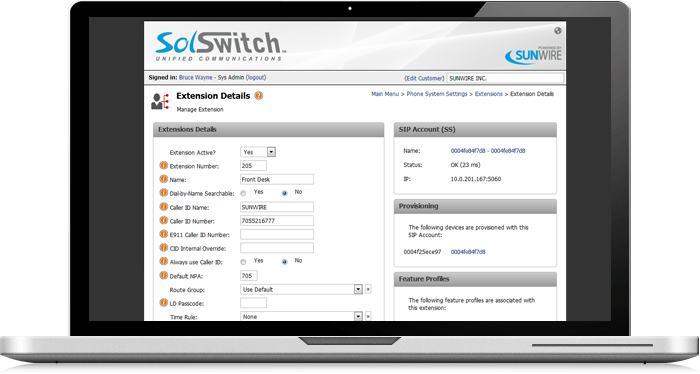700x374 pixels.
Task: Click info icon next to LD Passcode
Action: tap(164, 303)
